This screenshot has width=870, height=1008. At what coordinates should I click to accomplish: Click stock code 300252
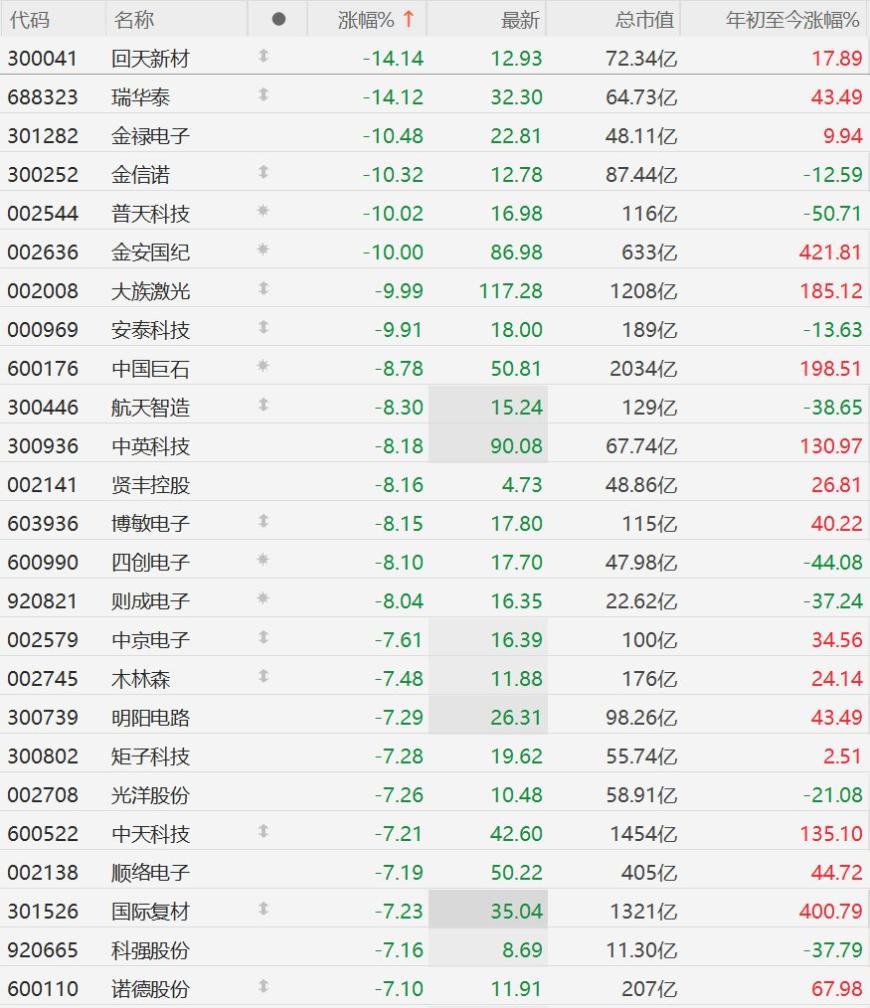(42, 175)
